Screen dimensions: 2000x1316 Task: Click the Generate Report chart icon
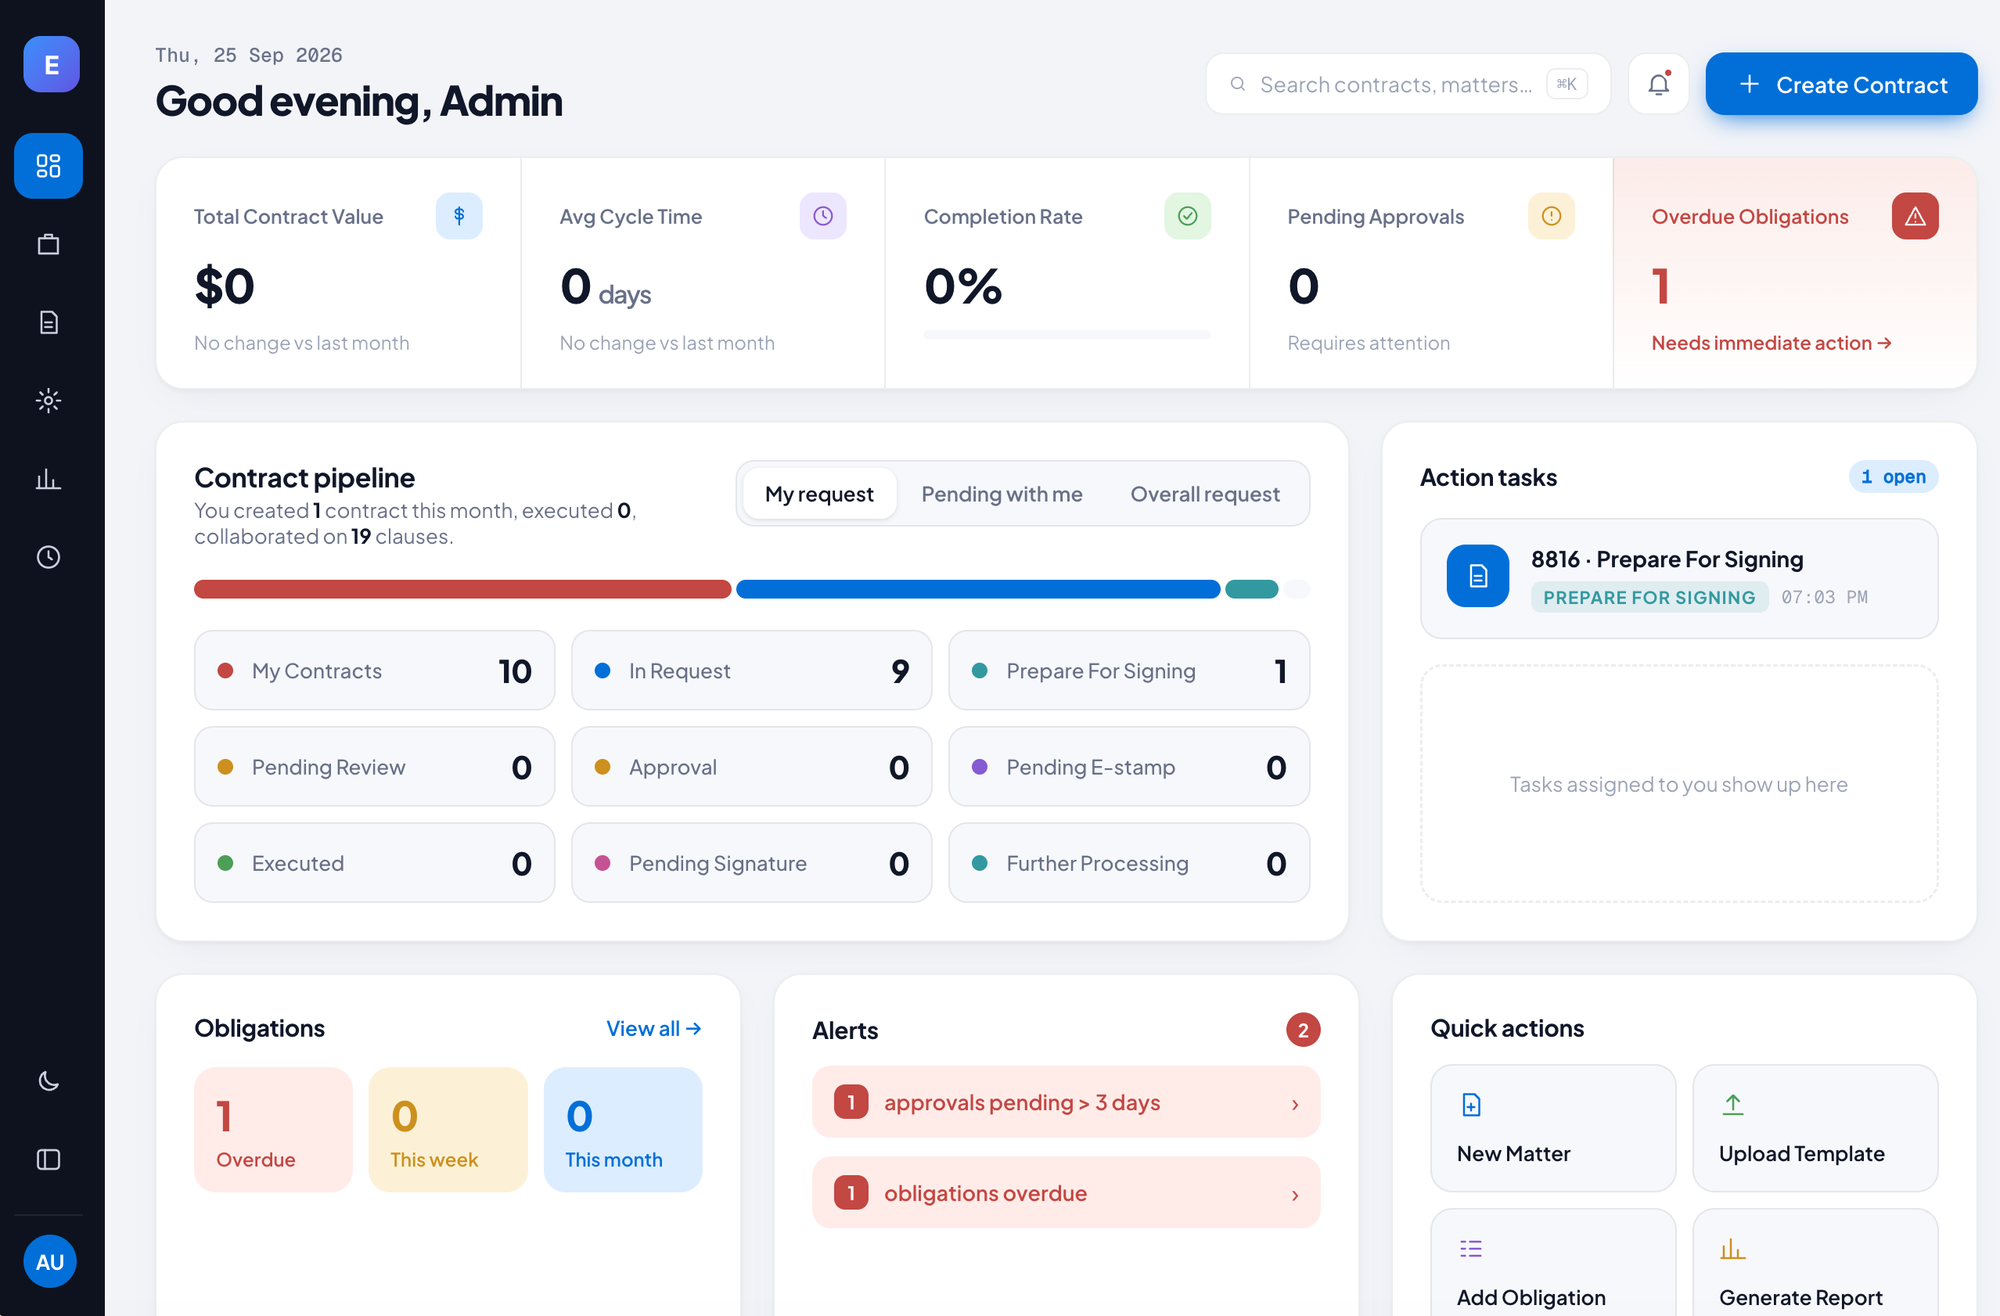1733,1249
